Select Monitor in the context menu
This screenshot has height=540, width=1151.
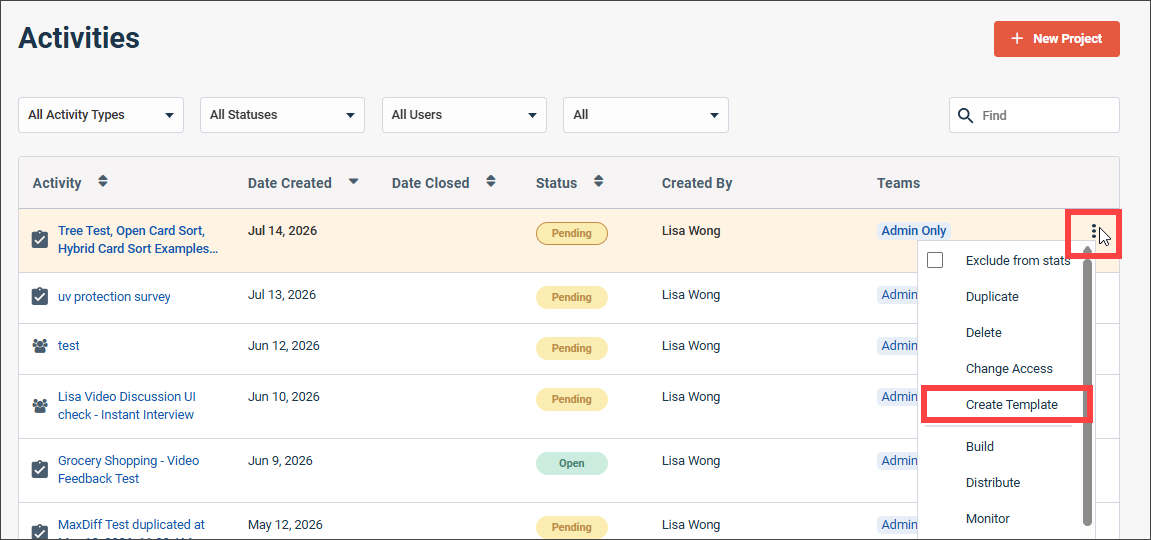pyautogui.click(x=987, y=518)
